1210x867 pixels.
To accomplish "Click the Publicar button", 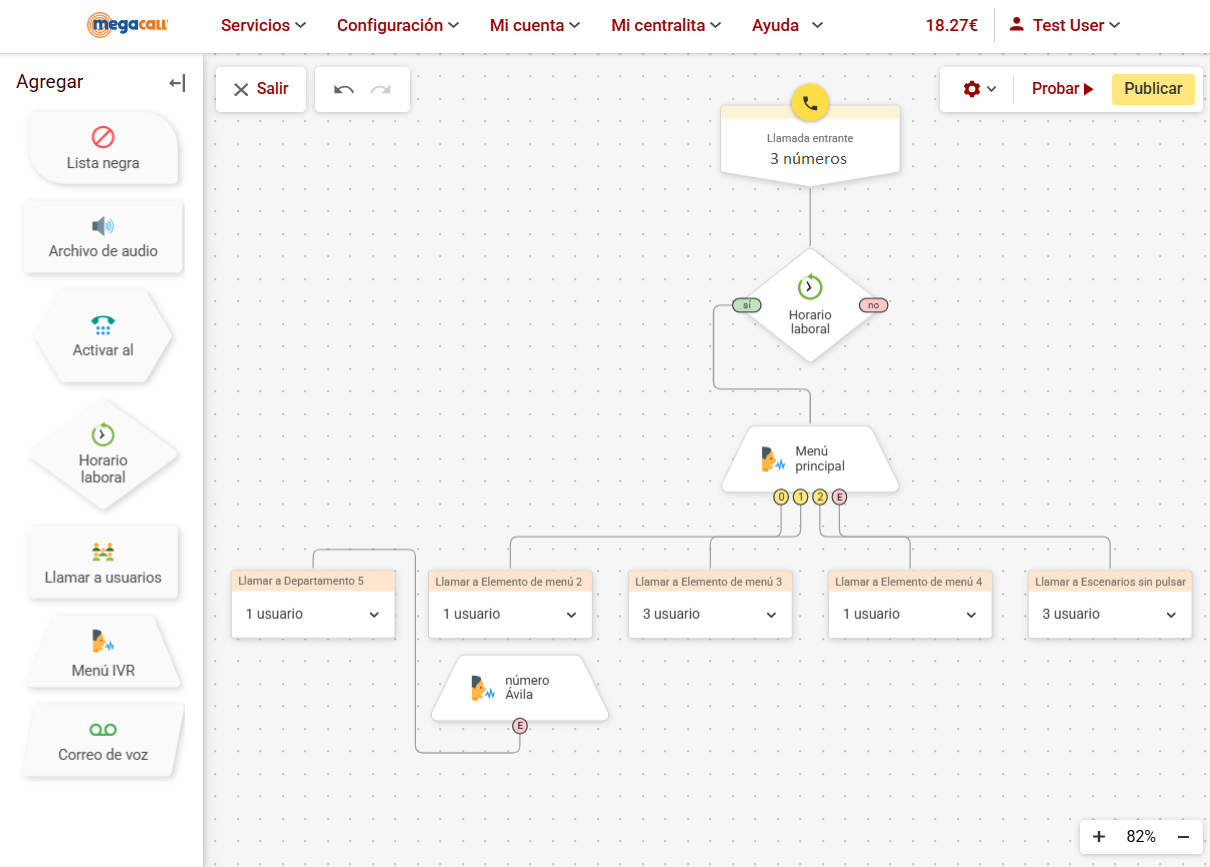I will coord(1153,89).
